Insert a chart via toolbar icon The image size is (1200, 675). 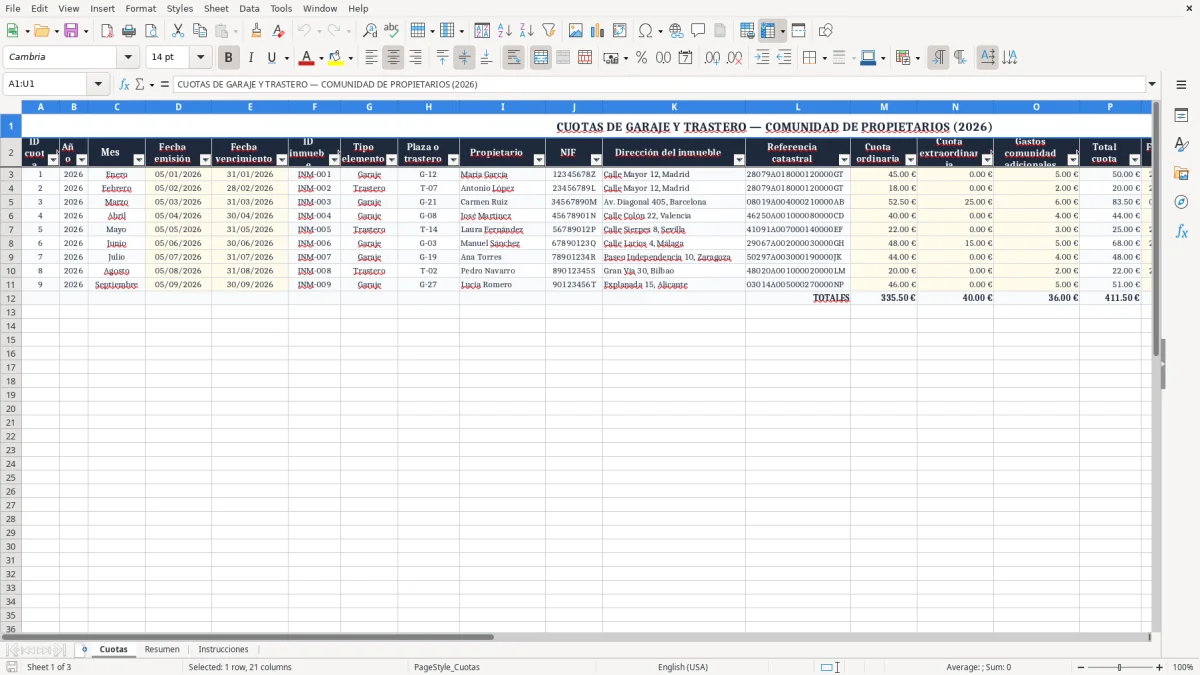pyautogui.click(x=598, y=31)
